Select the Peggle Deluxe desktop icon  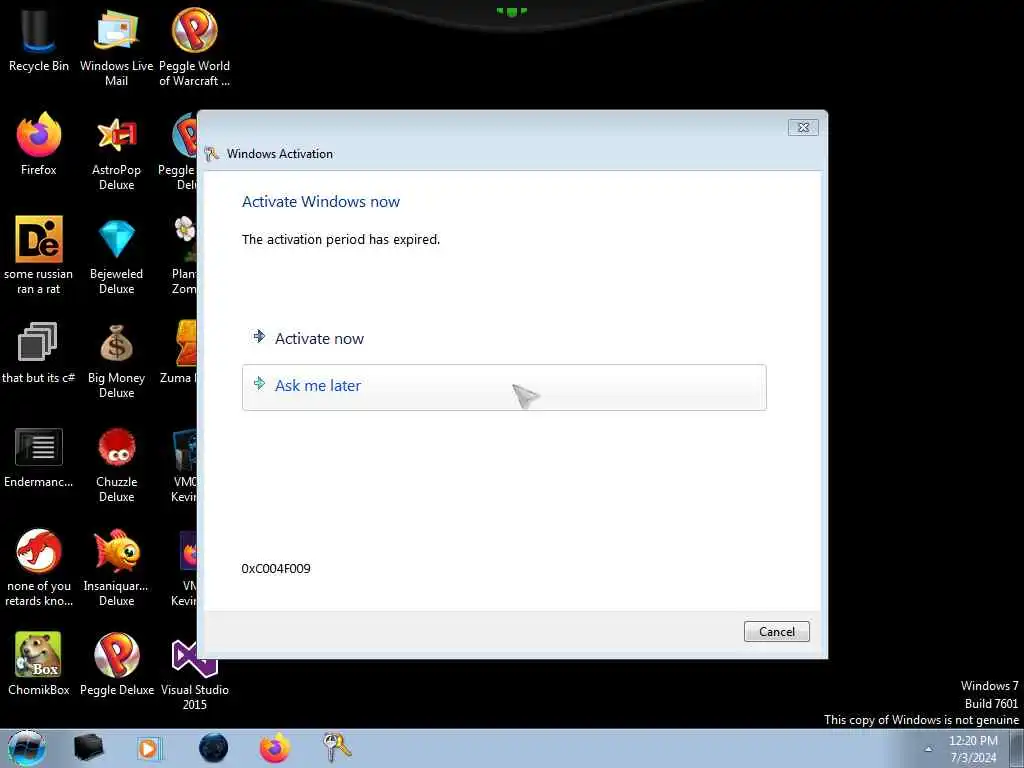[116, 663]
